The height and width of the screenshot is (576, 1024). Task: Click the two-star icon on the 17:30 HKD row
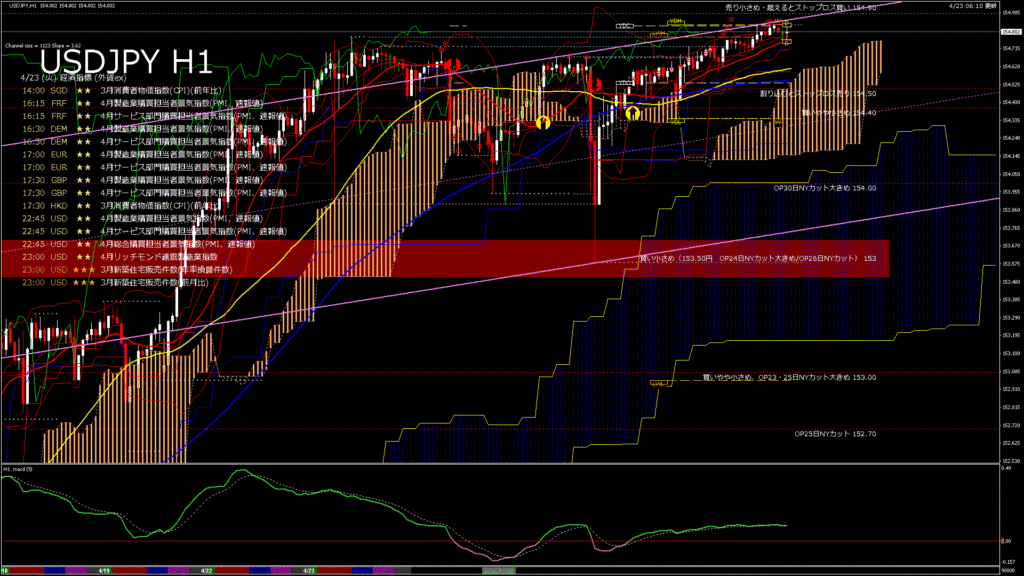[x=83, y=205]
